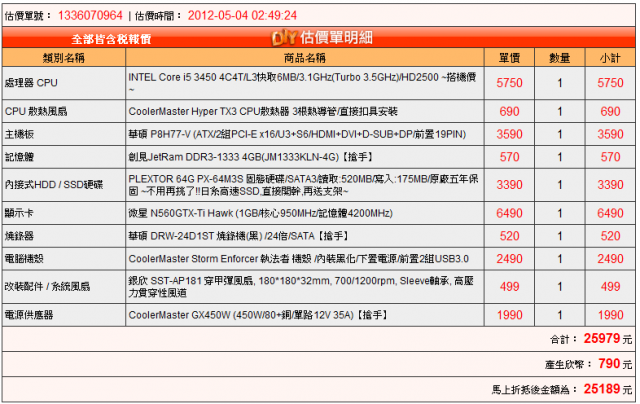Click subtotal 2490 in the case row
This screenshot has width=640, height=404.
tap(610, 259)
